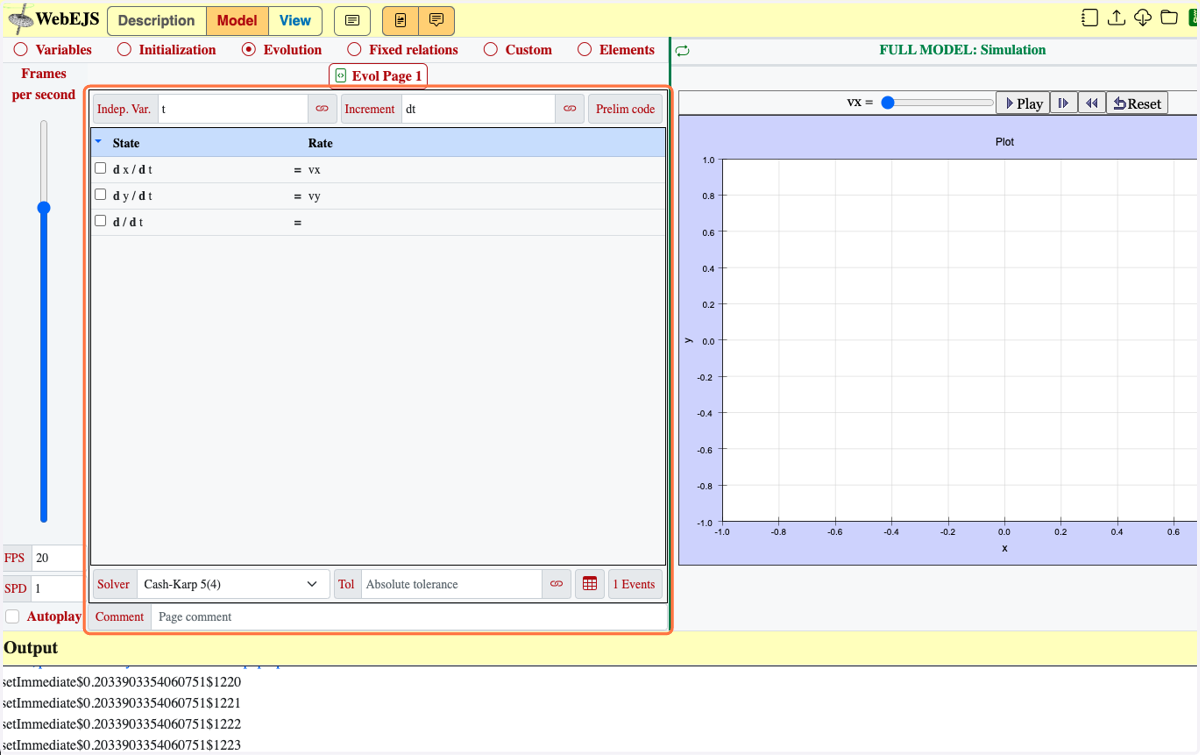Check the d x / d t row checkbox
The image size is (1200, 755).
tap(100, 168)
